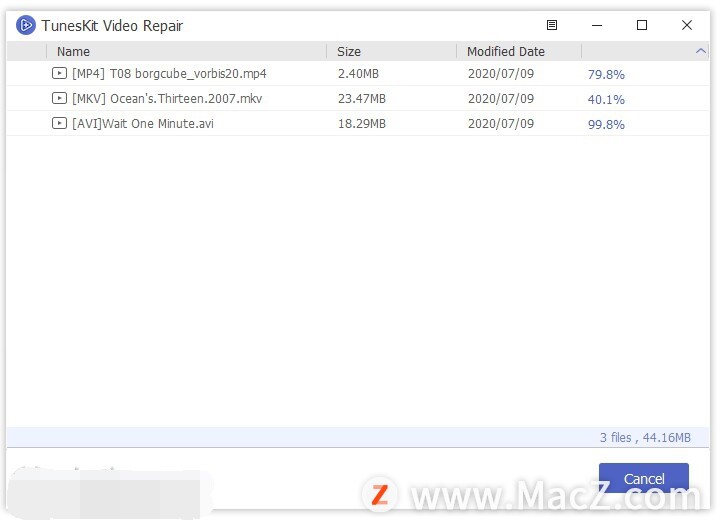Screen dimensions: 720x522
Task: Click video icon beside Ocean's.Thirteen.2007.mkv
Action: (59, 98)
